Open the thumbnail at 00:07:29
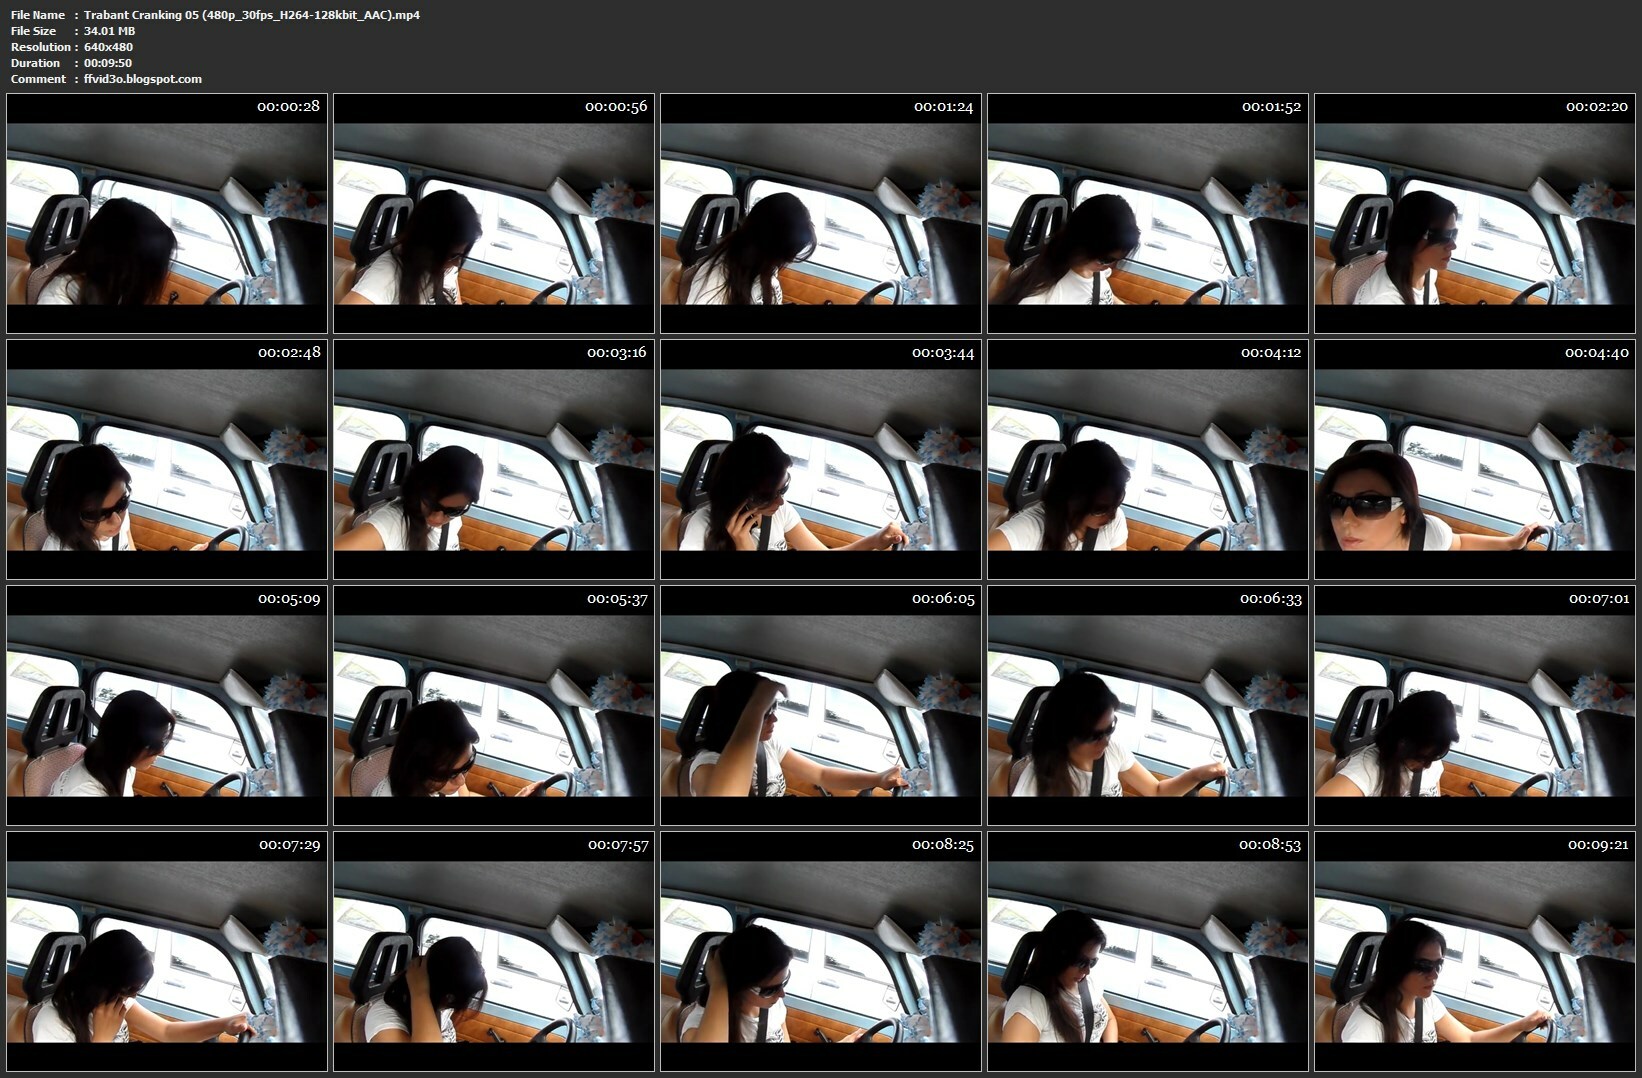The image size is (1642, 1078). pyautogui.click(x=167, y=951)
